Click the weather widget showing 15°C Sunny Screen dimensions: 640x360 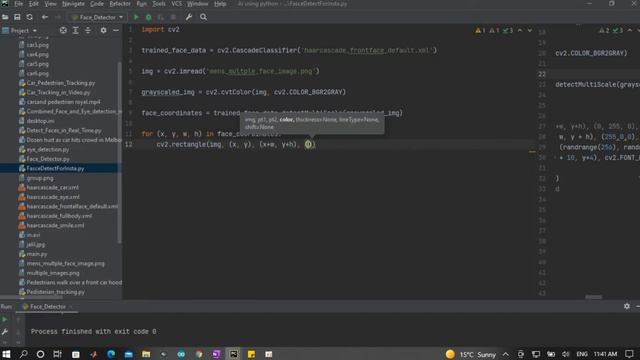click(471, 354)
